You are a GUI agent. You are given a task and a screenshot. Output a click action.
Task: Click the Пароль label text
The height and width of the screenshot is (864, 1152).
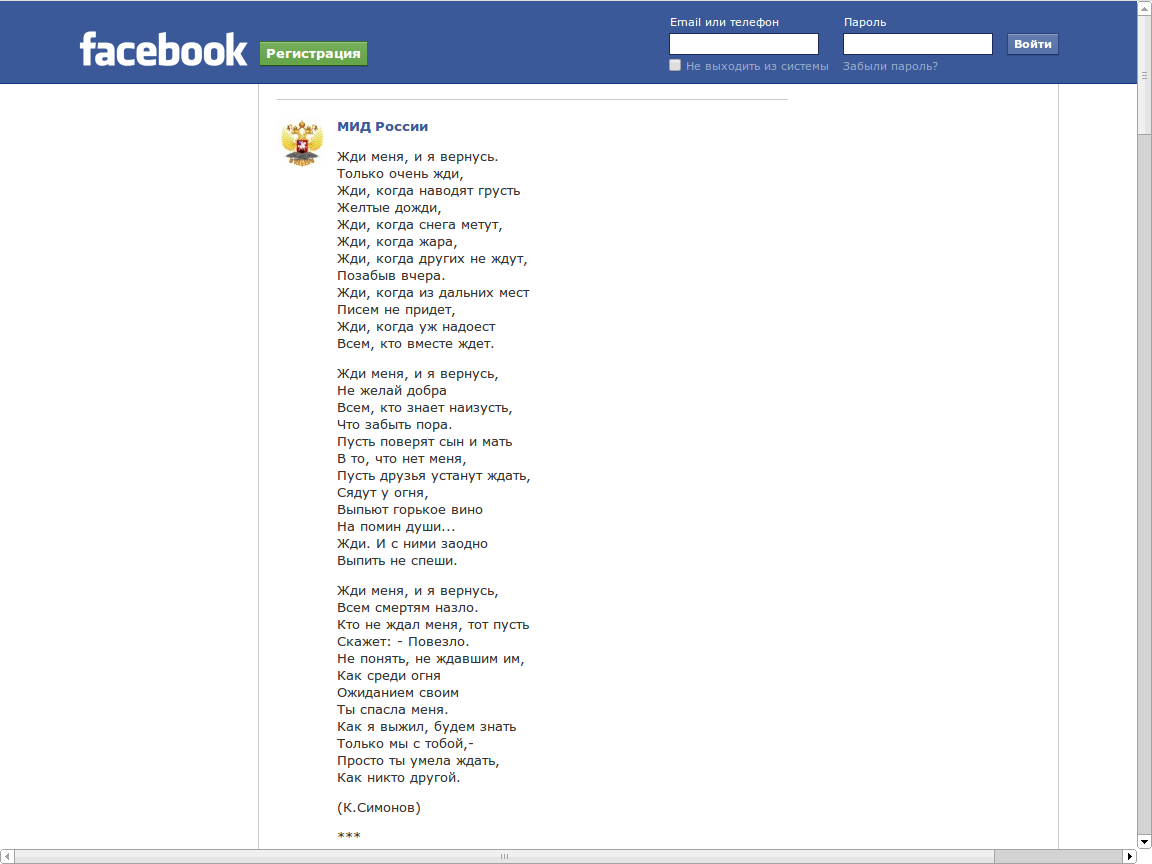point(865,22)
